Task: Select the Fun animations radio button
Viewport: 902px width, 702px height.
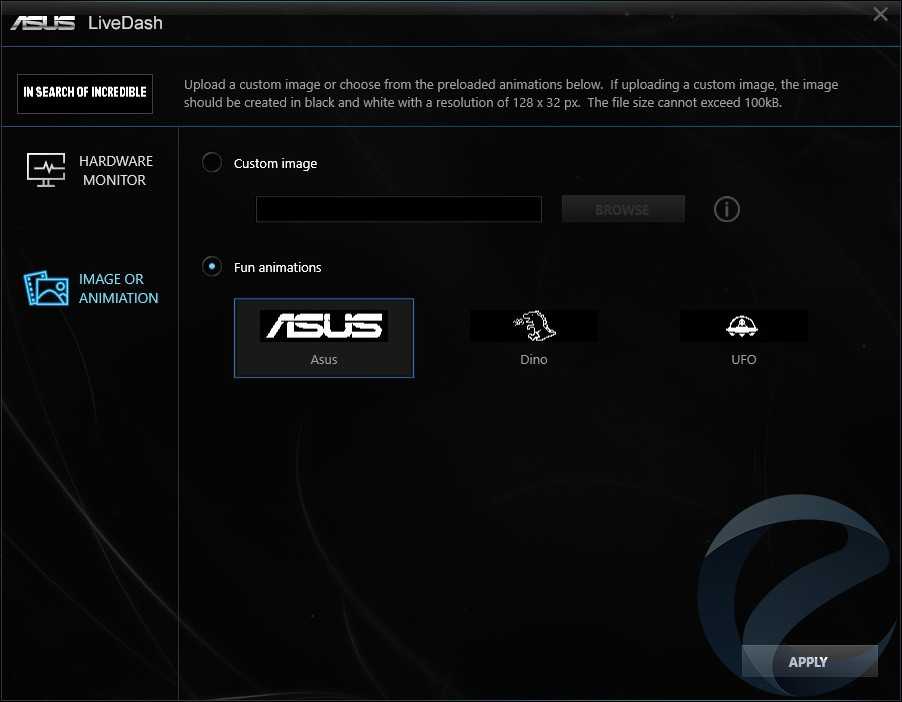Action: [x=212, y=267]
